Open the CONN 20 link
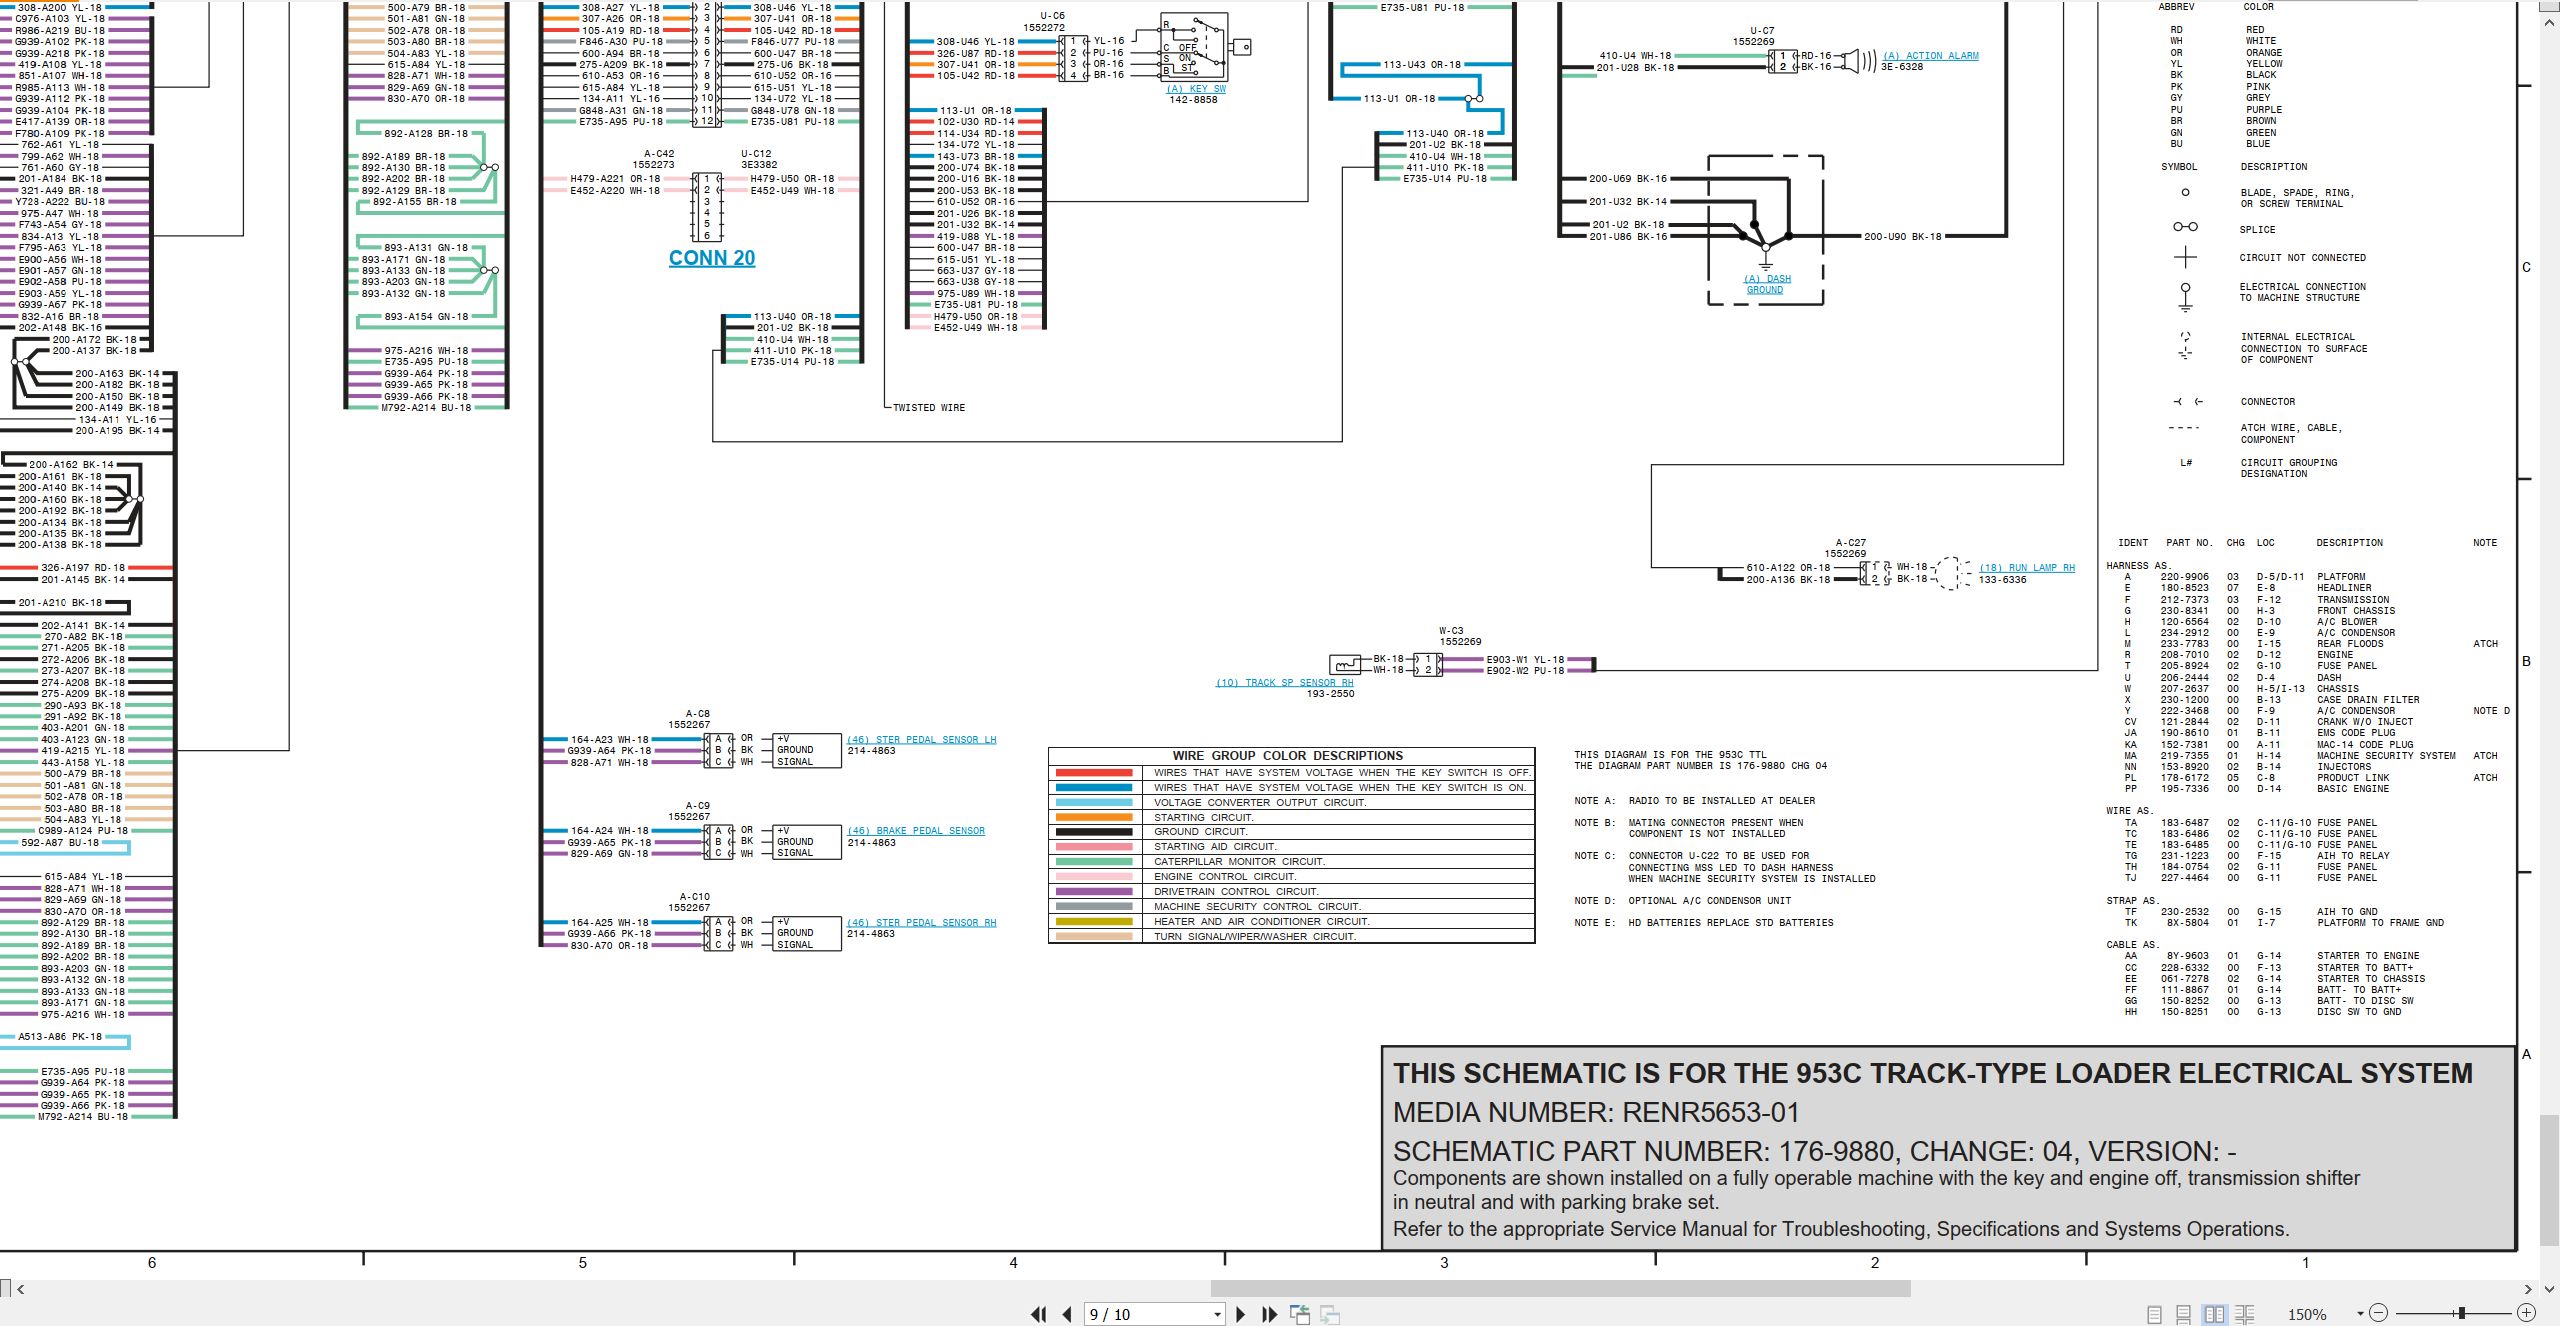The width and height of the screenshot is (2560, 1326). (712, 258)
